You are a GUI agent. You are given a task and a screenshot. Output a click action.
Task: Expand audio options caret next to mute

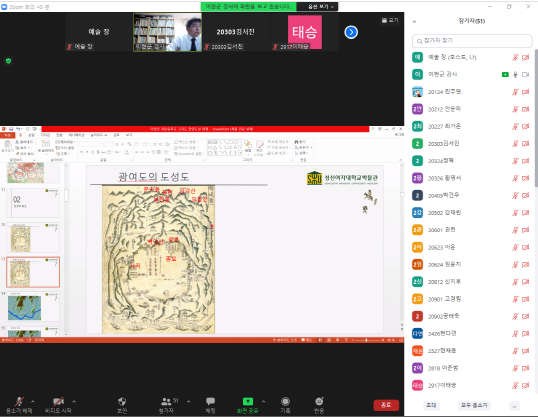pos(33,401)
